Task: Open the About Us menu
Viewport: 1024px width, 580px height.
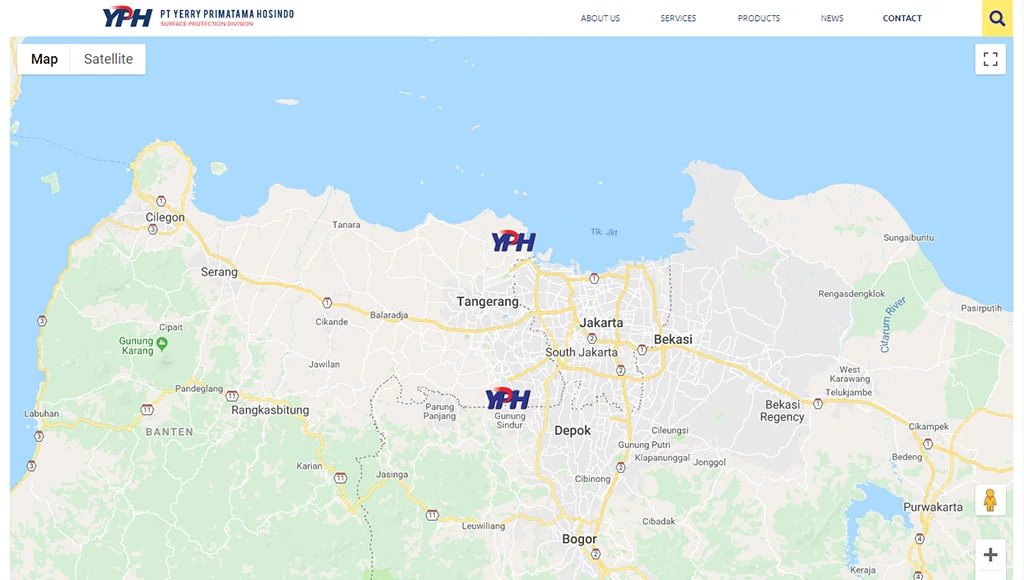Action: pyautogui.click(x=600, y=18)
